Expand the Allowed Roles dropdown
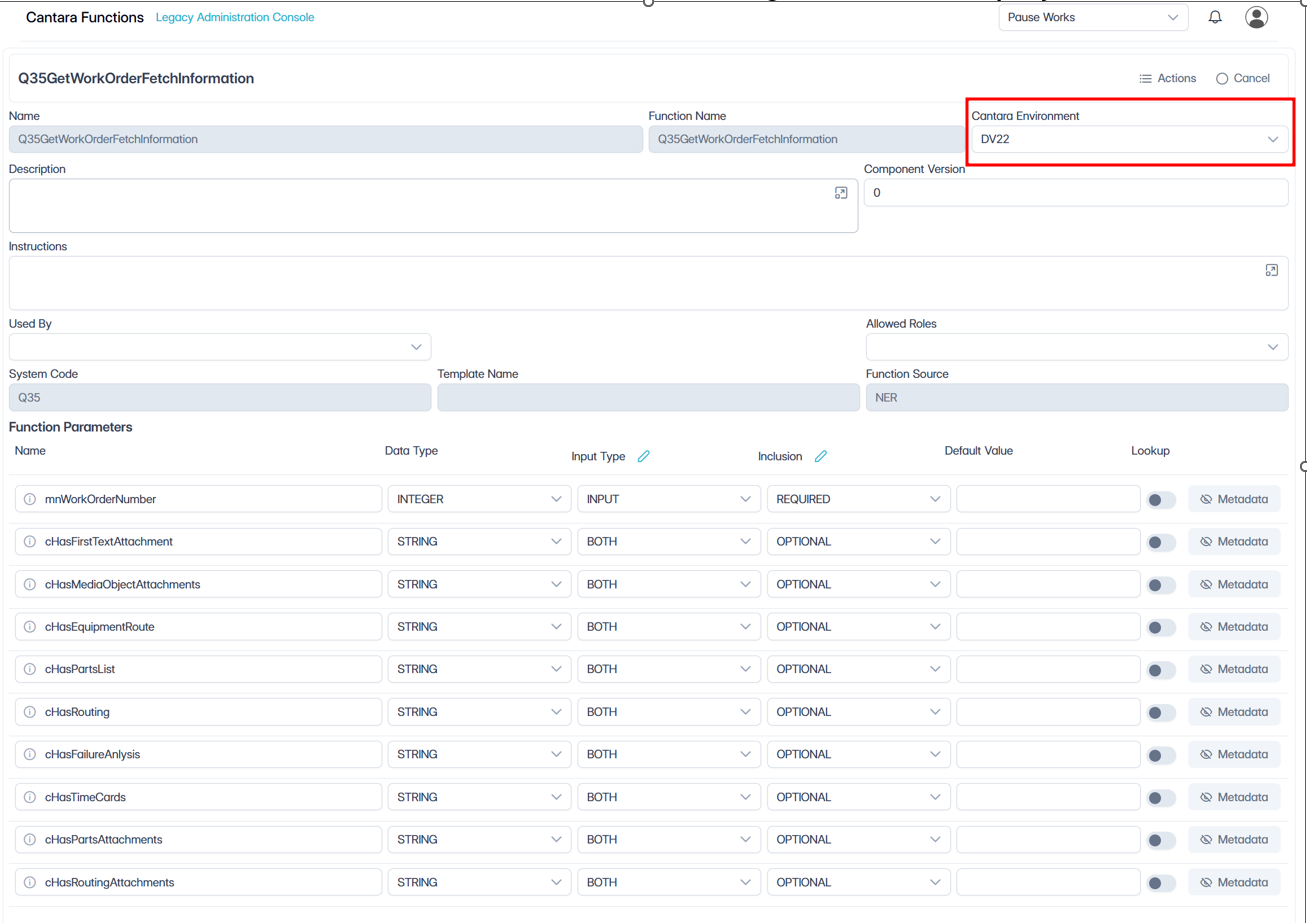Viewport: 1307px width, 923px height. (1077, 347)
